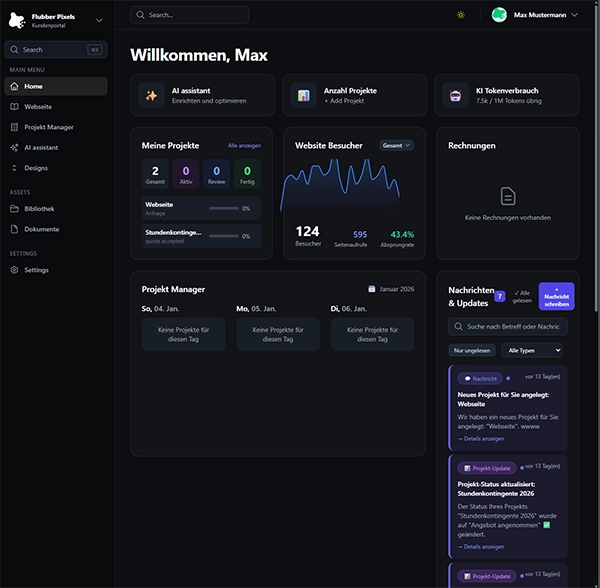Viewport: 600px width, 588px height.
Task: Click the document icon in Rechnungen
Action: pos(508,196)
